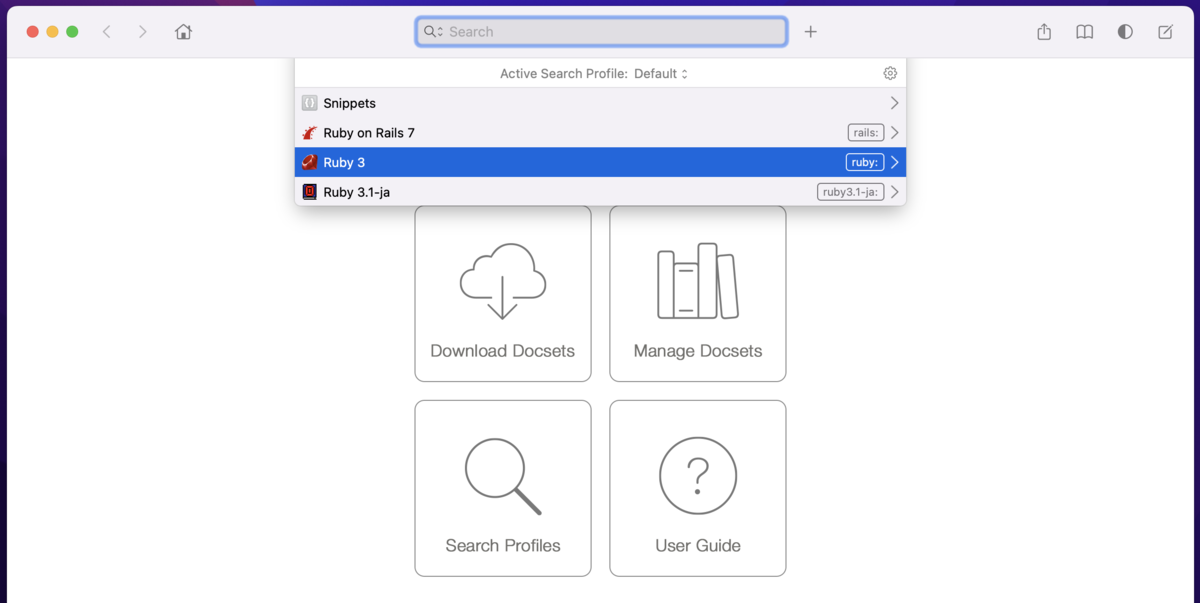Go back with the left arrow
Viewport: 1200px width, 603px height.
pyautogui.click(x=107, y=32)
